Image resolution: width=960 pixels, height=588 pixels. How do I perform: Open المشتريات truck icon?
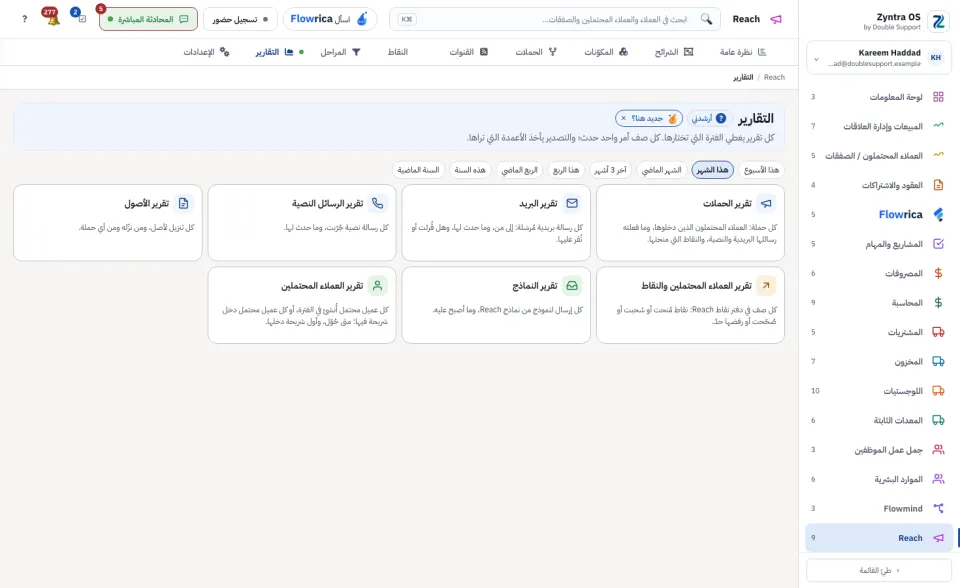click(938, 332)
